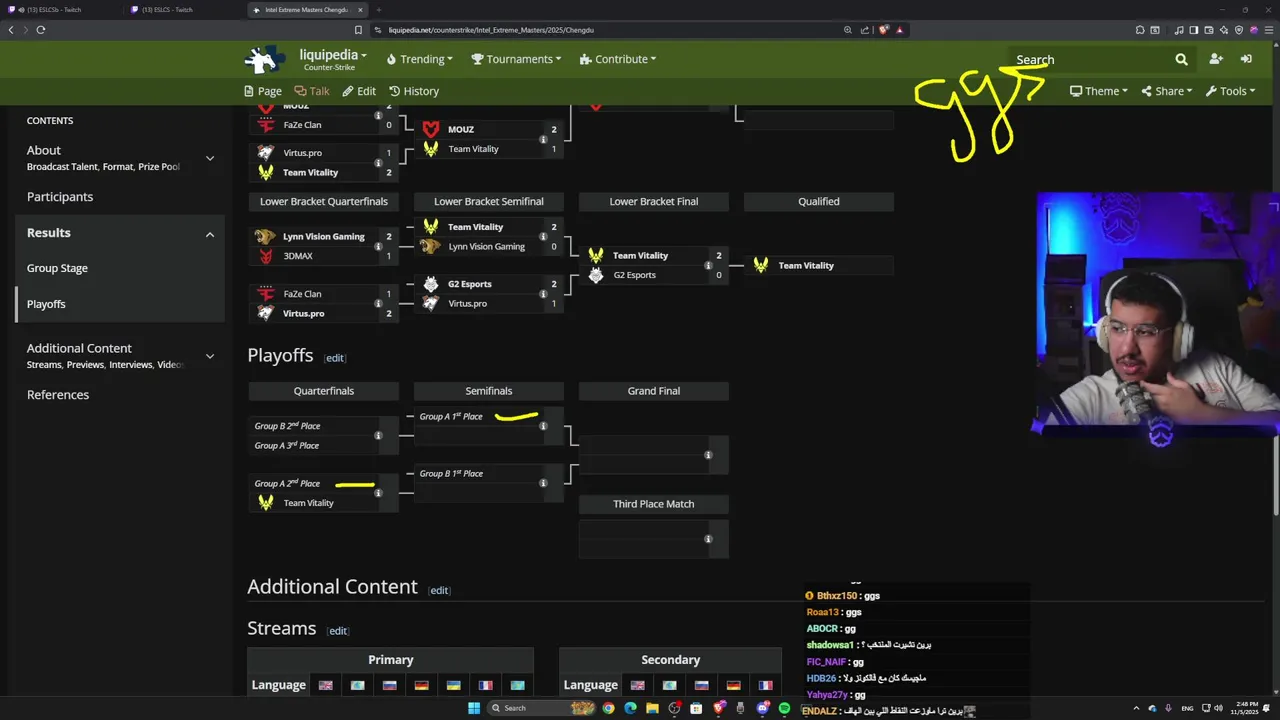Open Google Chrome from the taskbar
The image size is (1280, 720).
coord(608,708)
